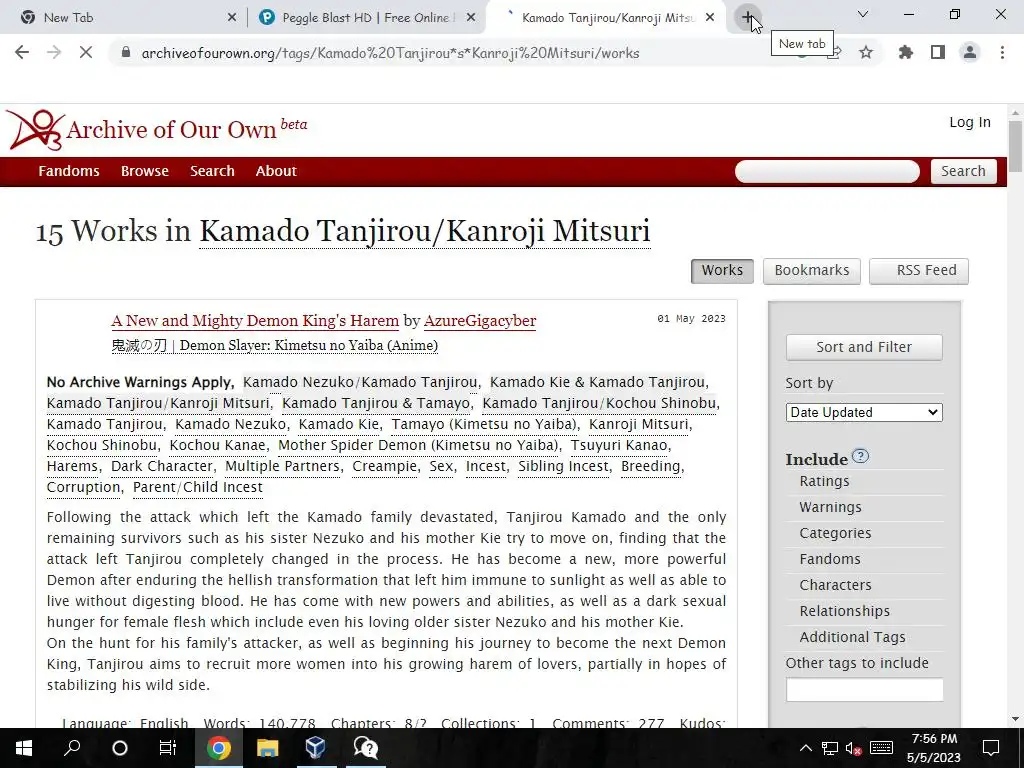Viewport: 1024px width, 768px height.
Task: Expand the Relationships filter
Action: click(x=844, y=611)
